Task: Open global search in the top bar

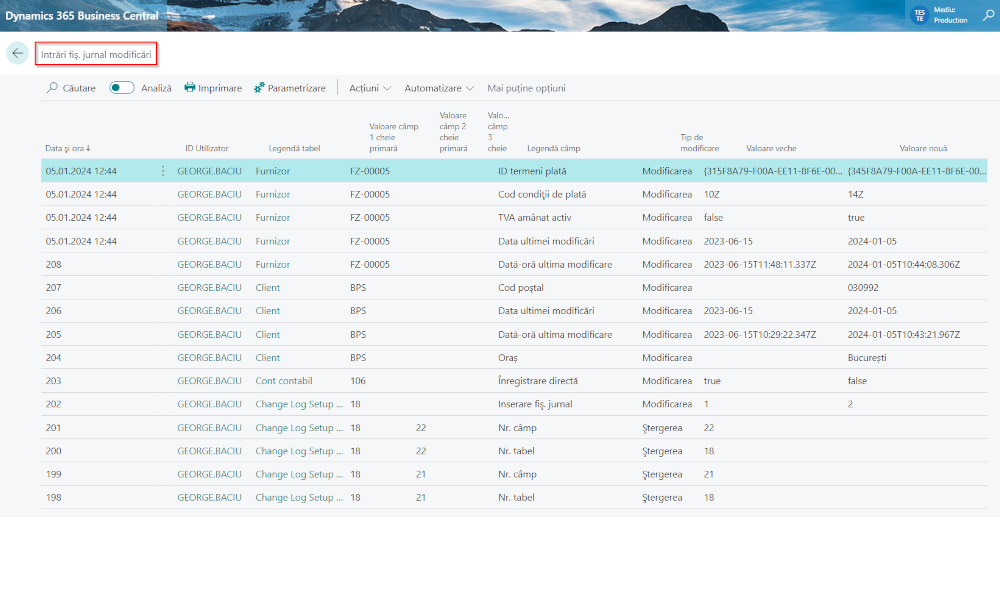Action: [x=988, y=16]
